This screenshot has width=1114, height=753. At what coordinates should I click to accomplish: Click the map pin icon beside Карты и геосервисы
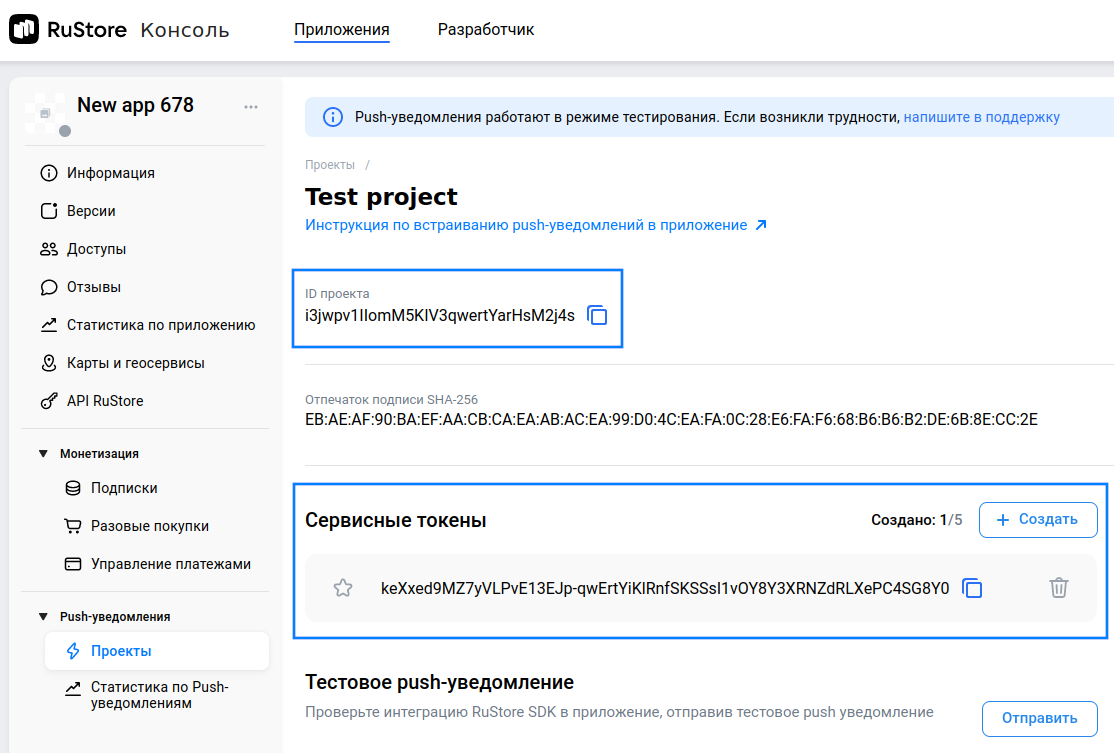(49, 363)
